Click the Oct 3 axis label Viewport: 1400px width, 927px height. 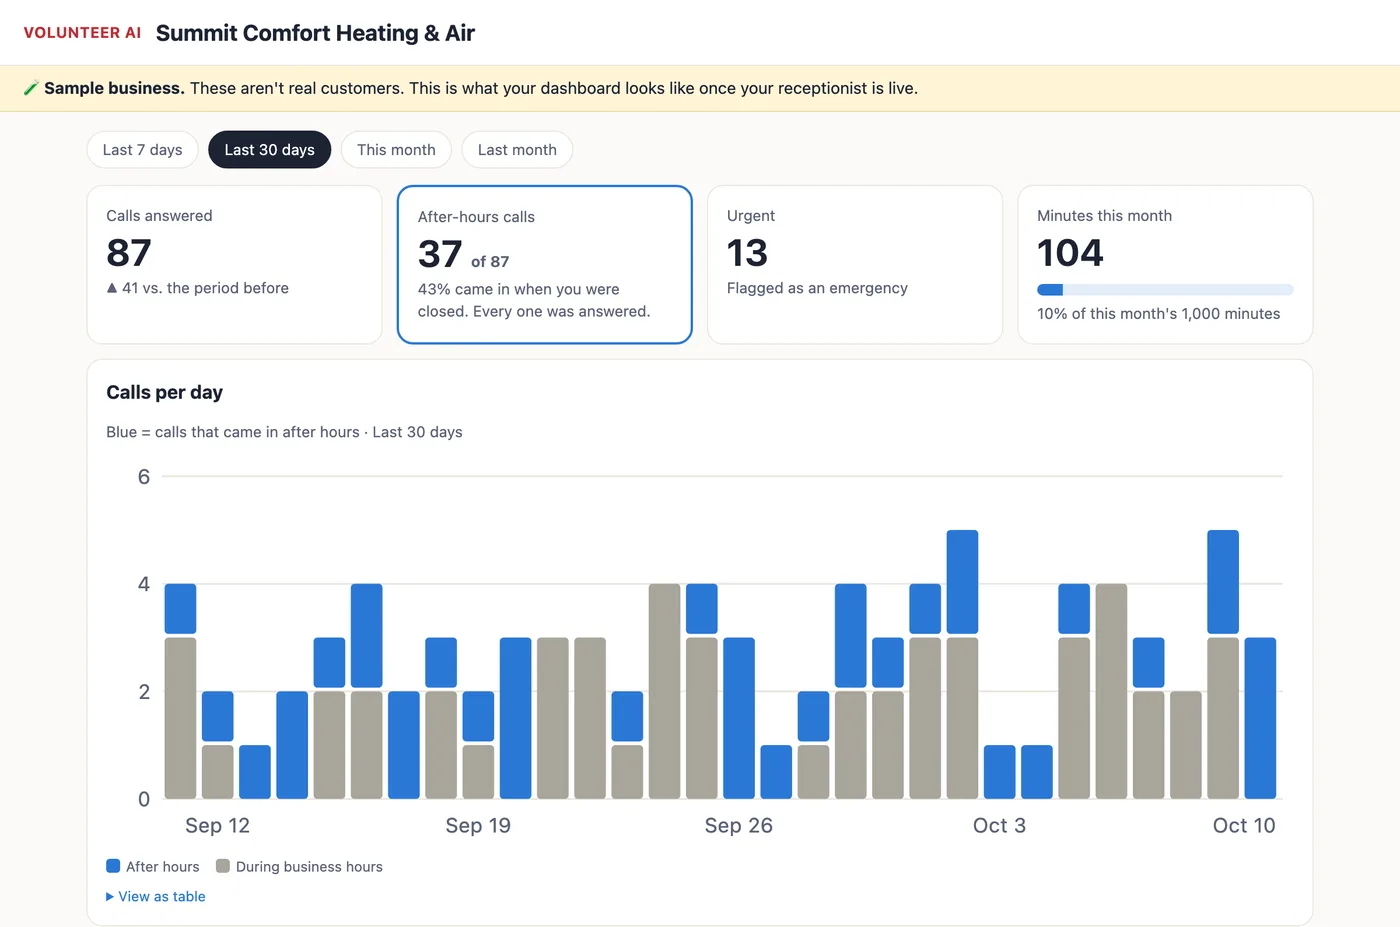point(999,826)
